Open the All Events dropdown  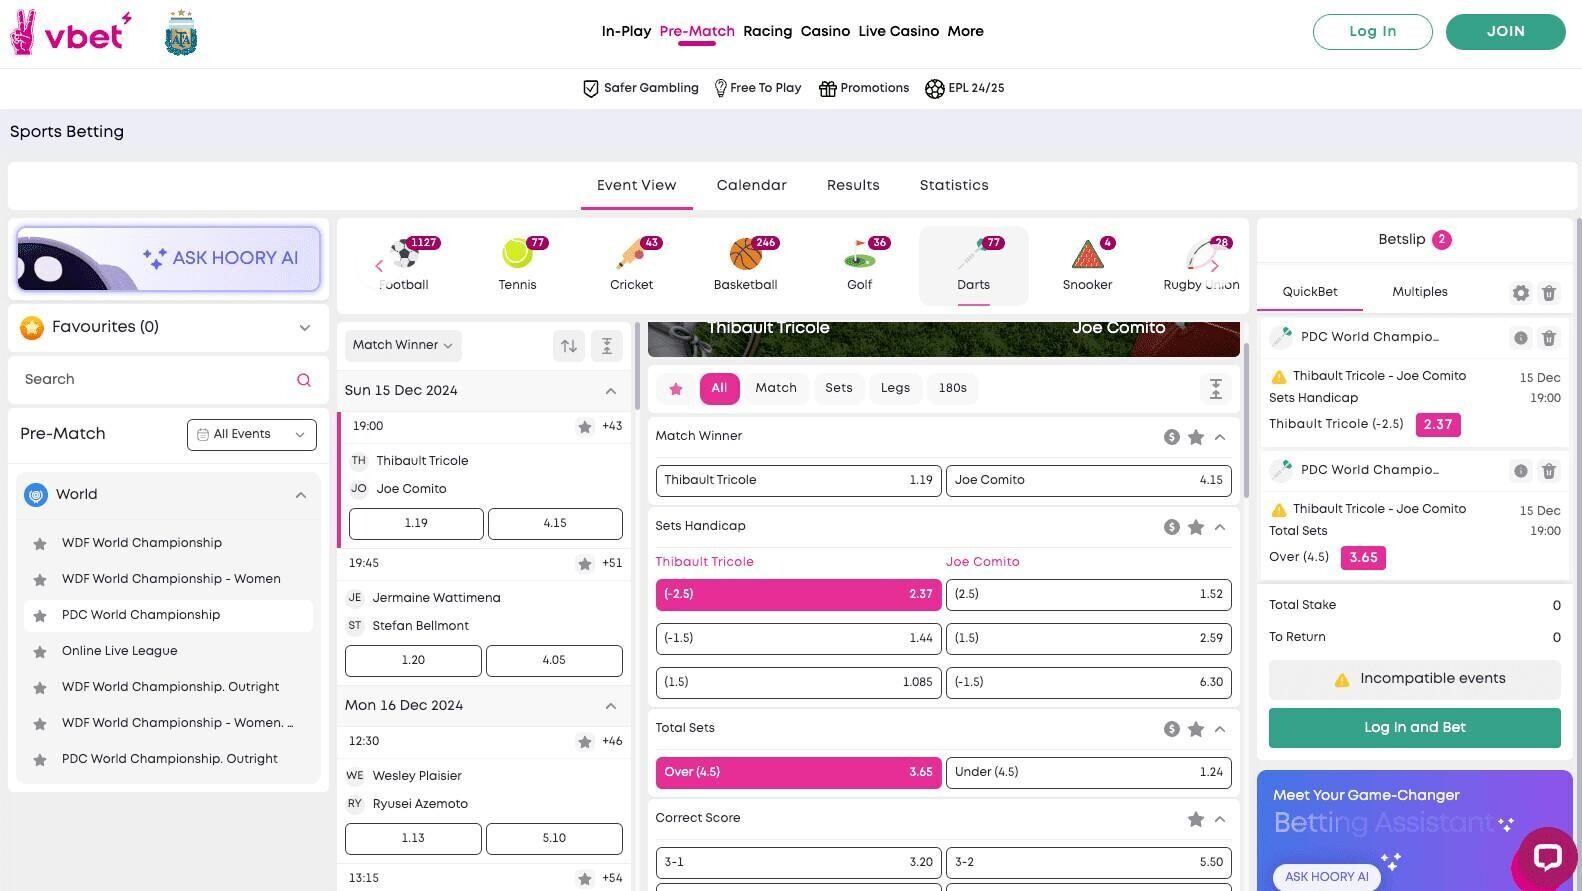(x=252, y=435)
